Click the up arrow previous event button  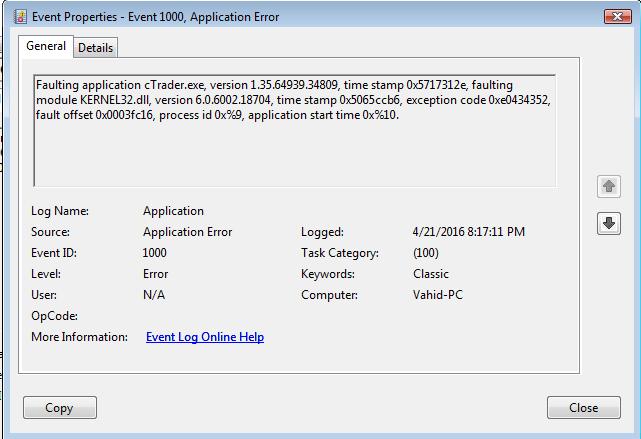pos(609,186)
